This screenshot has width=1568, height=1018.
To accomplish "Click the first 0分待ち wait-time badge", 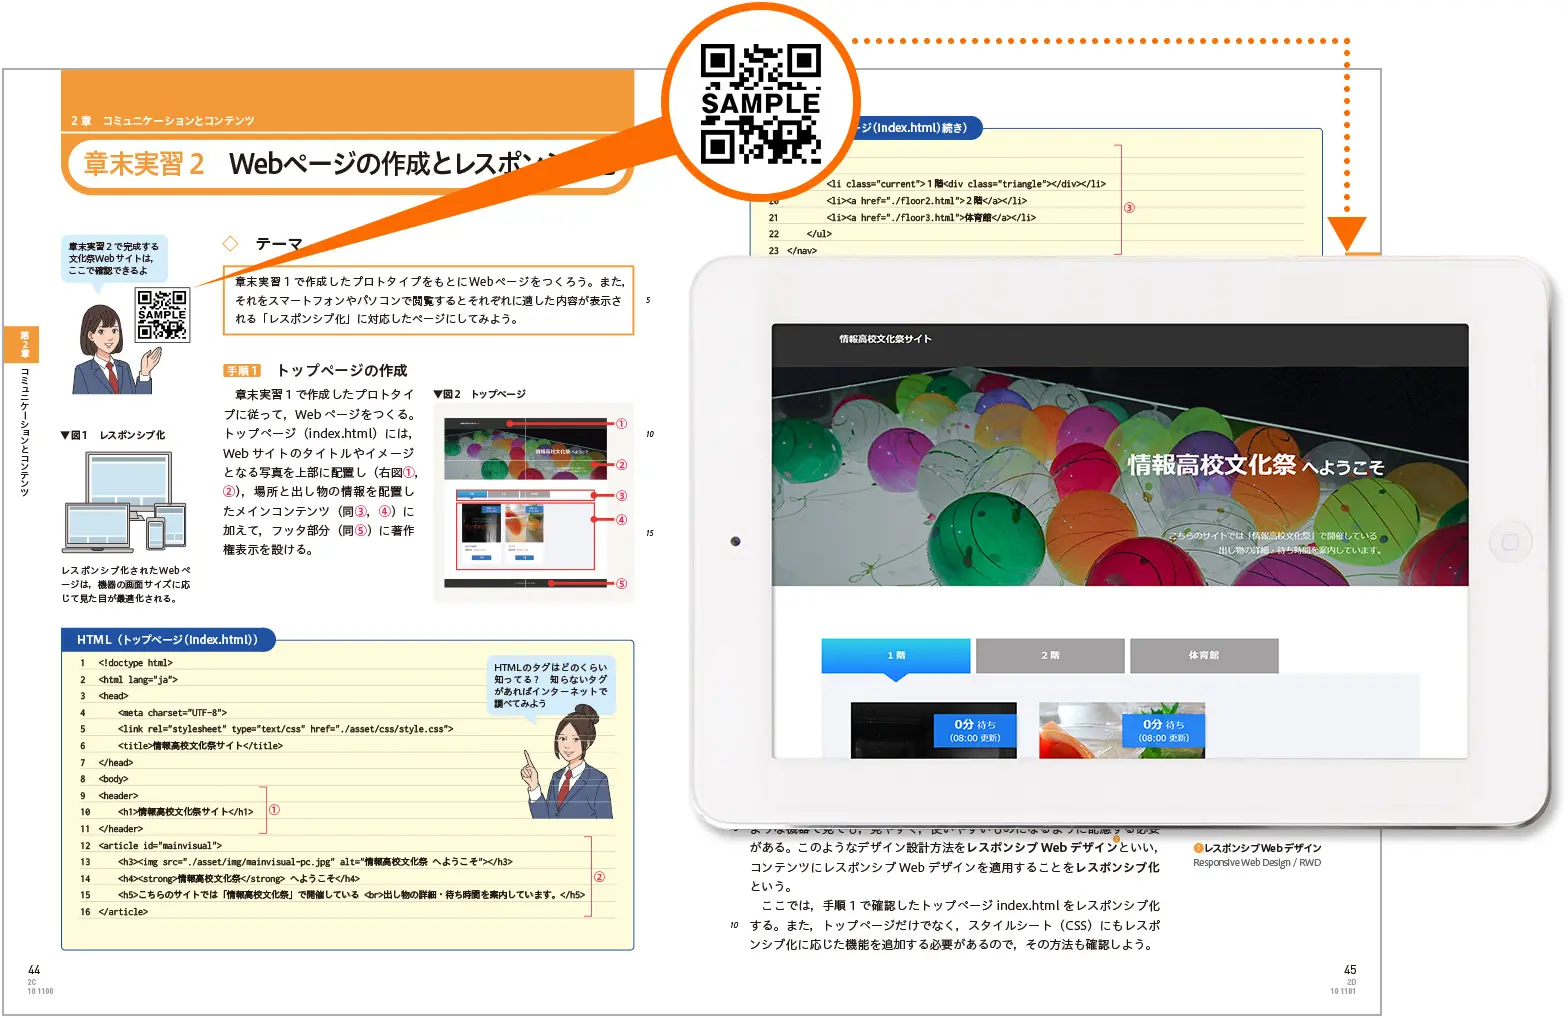I will 974,730.
